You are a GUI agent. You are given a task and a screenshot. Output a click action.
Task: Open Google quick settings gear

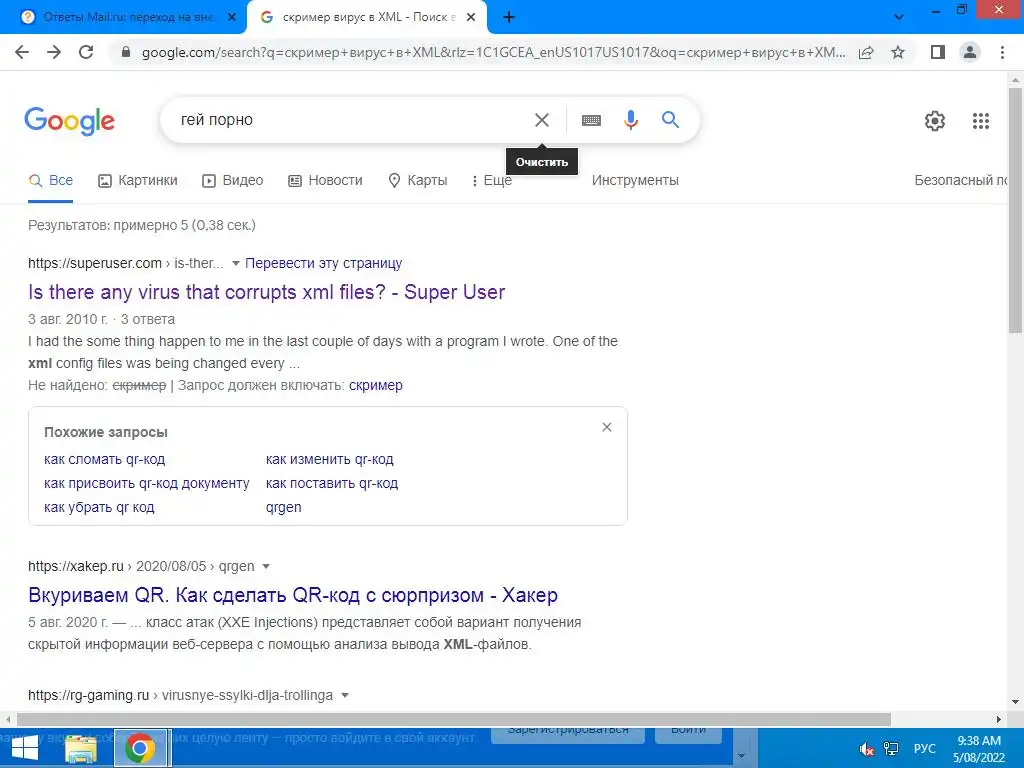click(935, 121)
